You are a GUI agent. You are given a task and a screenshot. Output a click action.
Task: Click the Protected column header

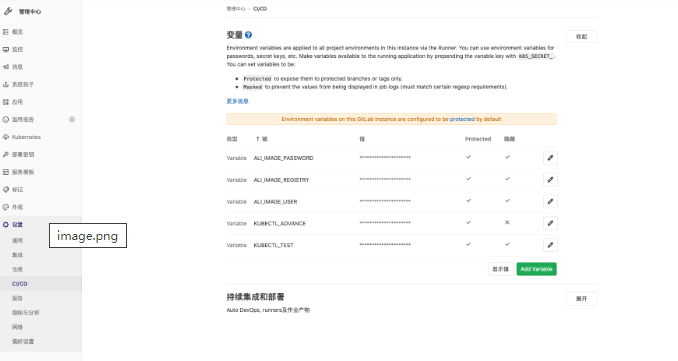point(478,139)
